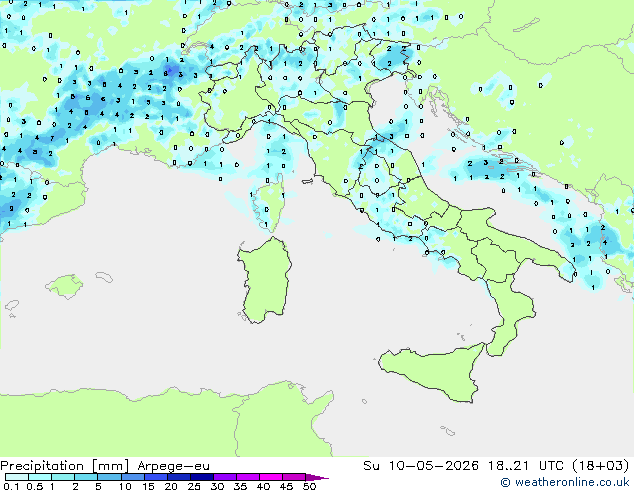634x490 pixels.
Task: Click Sardinia island on the map
Action: [265, 280]
